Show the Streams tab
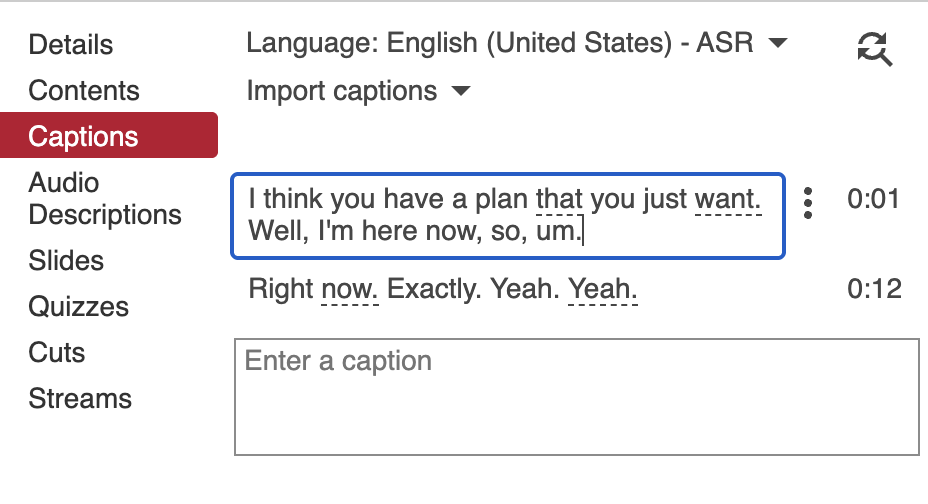The height and width of the screenshot is (504, 928). (80, 399)
